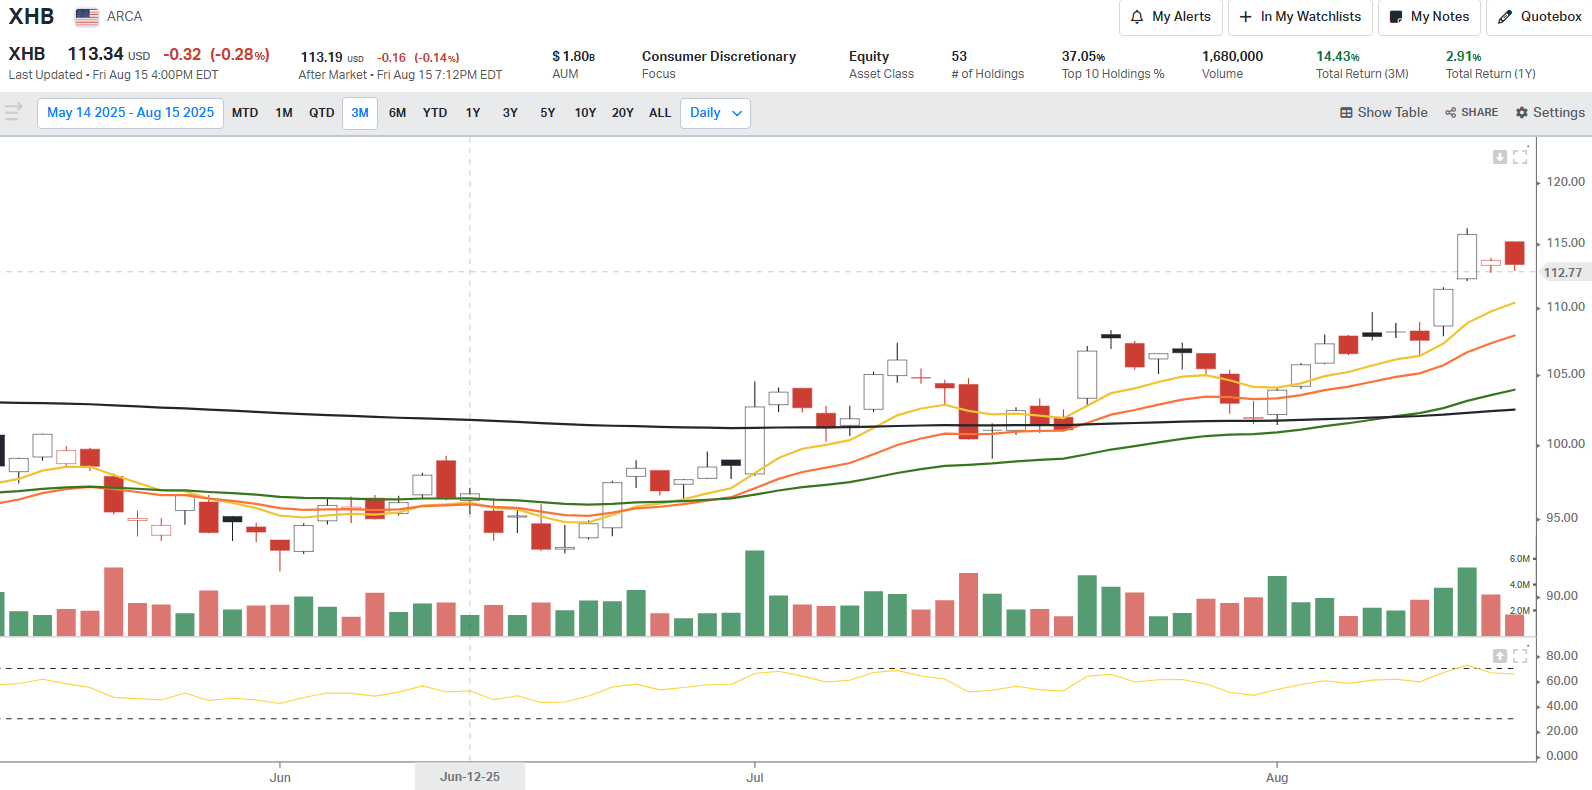Expand the Daily frequency dropdown
The height and width of the screenshot is (790, 1592).
(715, 113)
